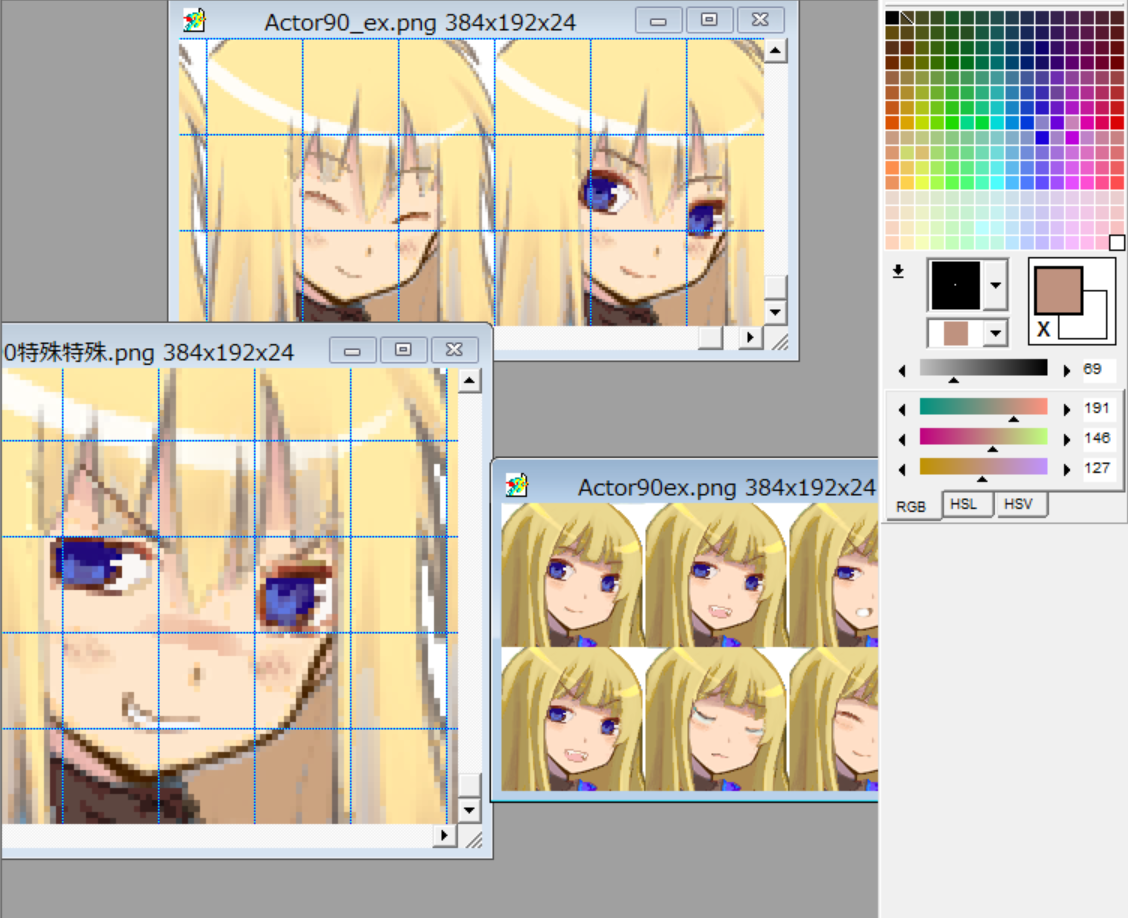Viewport: 1128px width, 918px height.
Task: Click the left arrow of the 146 slider
Action: (x=902, y=440)
